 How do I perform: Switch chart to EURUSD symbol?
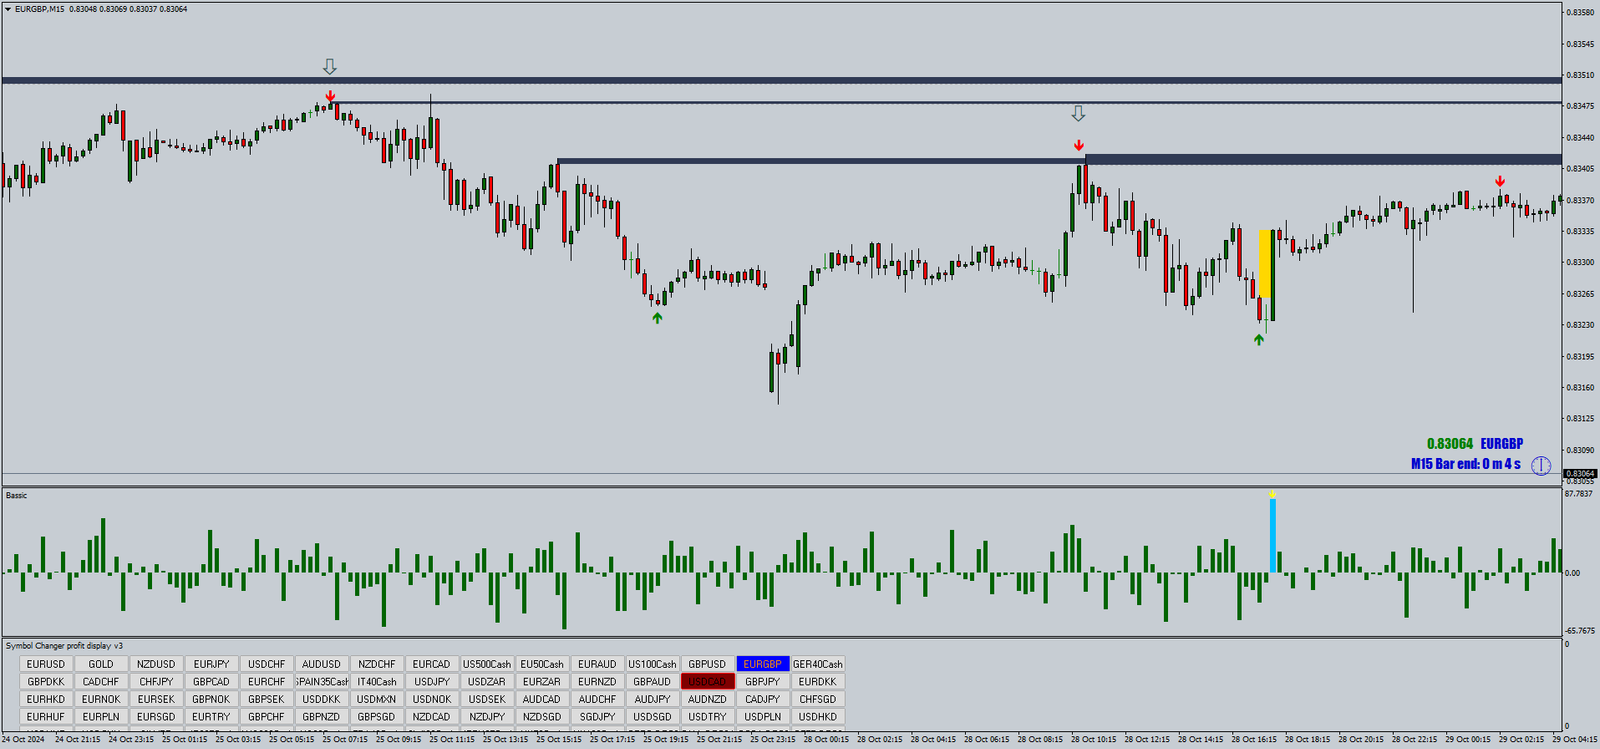click(x=46, y=664)
